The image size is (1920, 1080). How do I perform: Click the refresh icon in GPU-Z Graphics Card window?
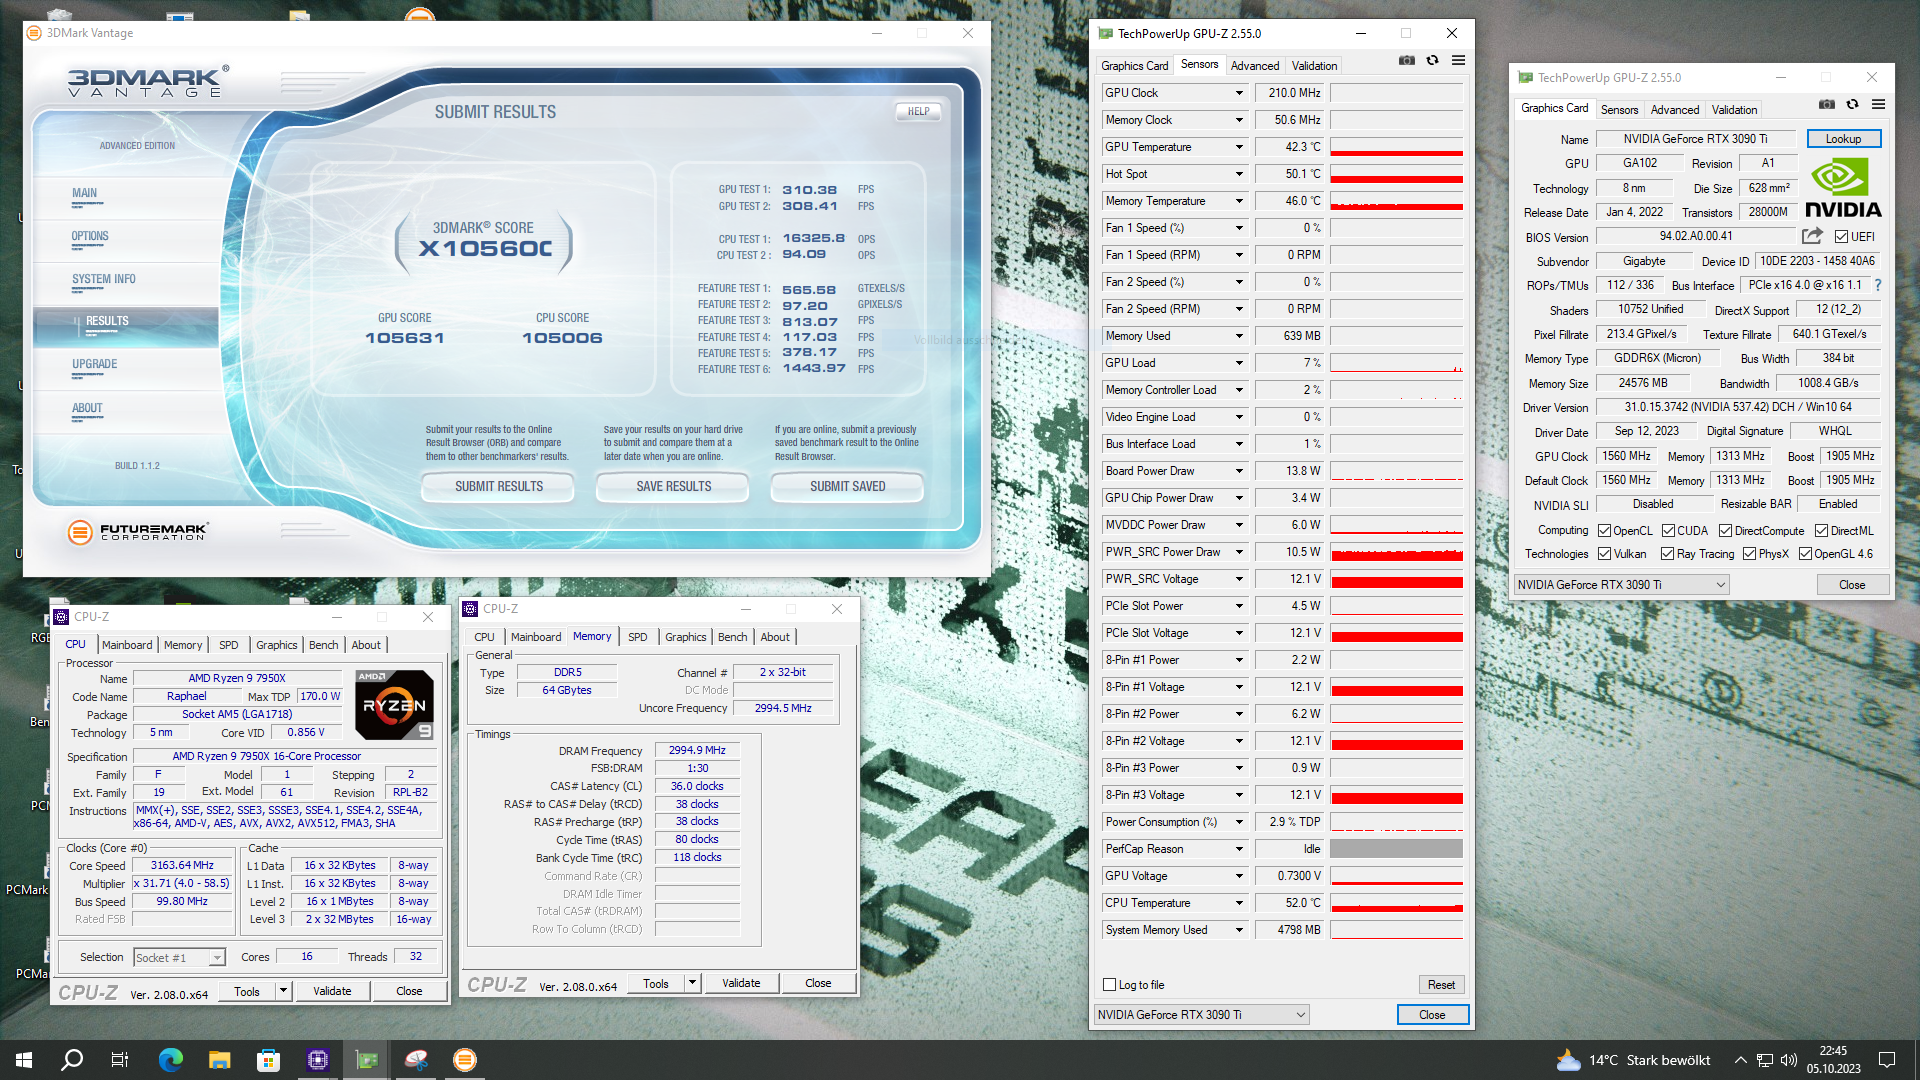pos(1852,105)
